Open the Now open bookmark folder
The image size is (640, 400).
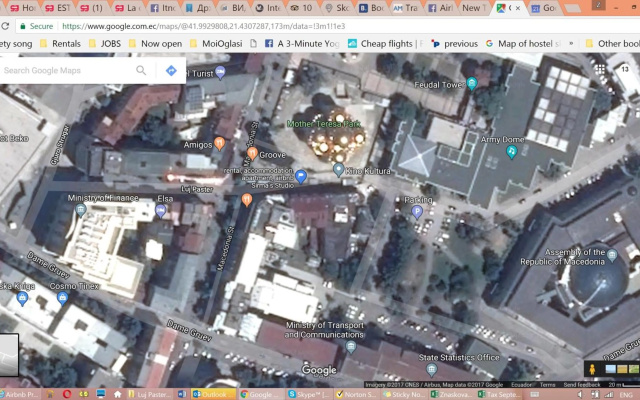click(156, 44)
